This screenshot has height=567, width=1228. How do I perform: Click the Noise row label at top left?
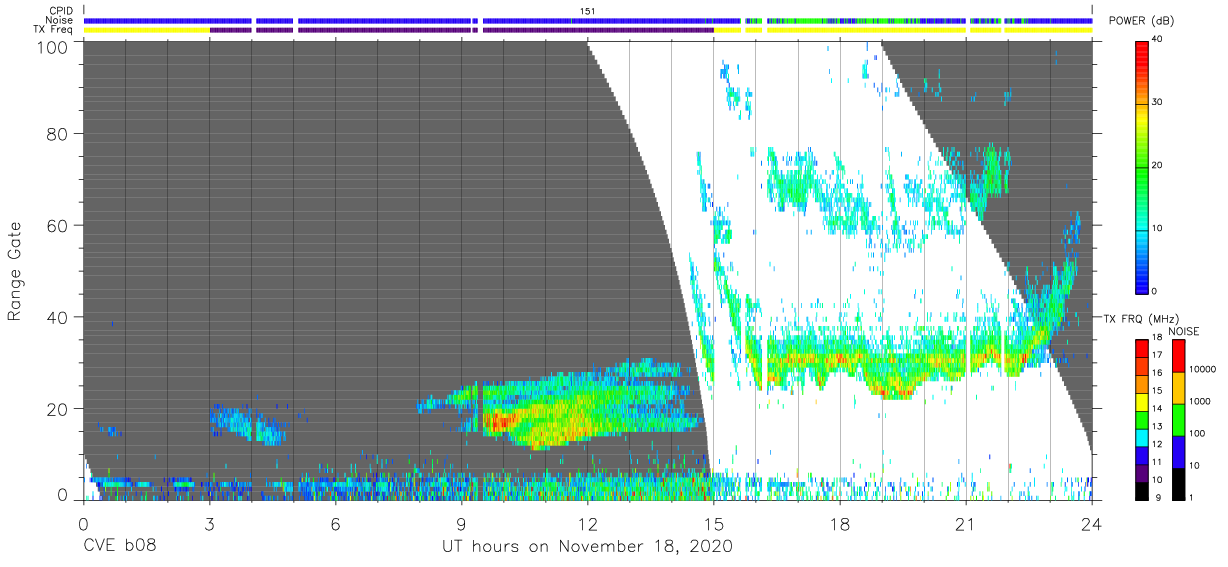coord(60,20)
